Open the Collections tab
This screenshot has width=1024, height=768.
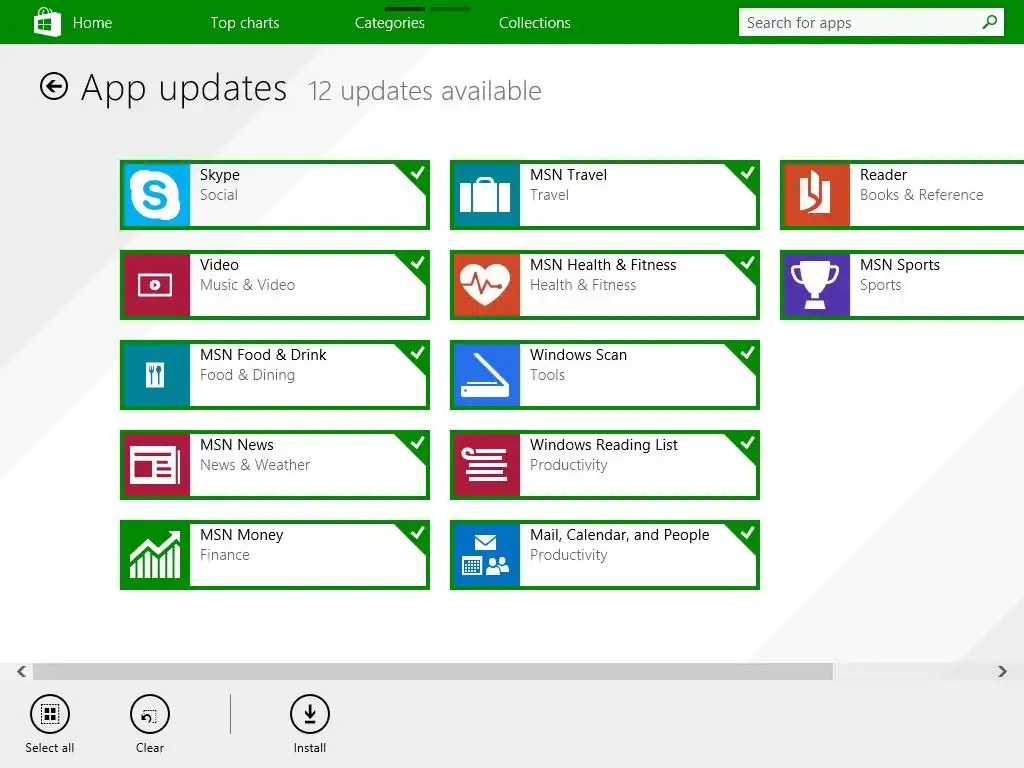534,23
